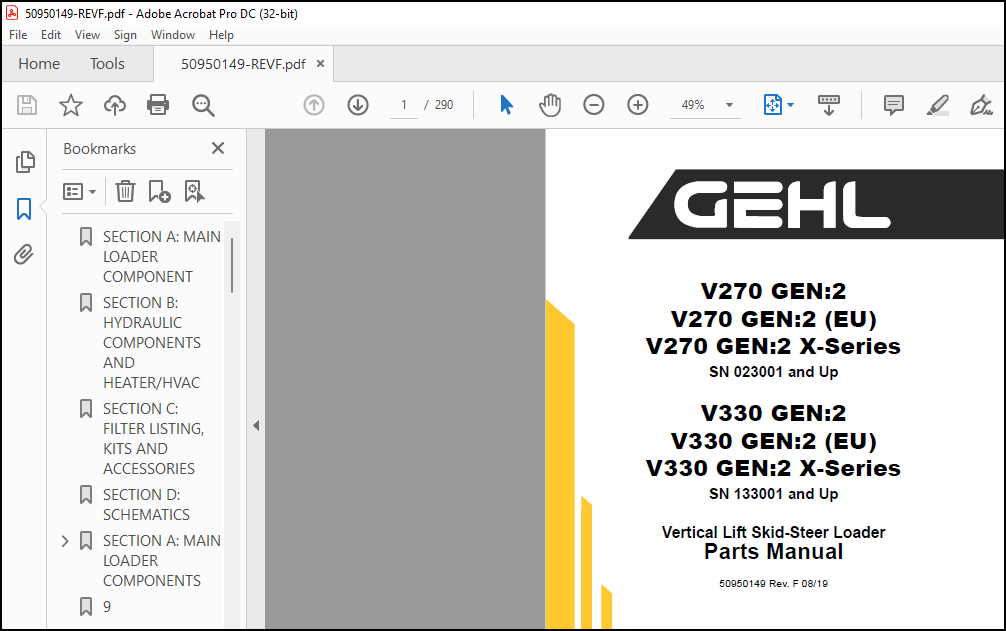
Task: Click the Bookmarks panel heading
Action: [x=99, y=149]
